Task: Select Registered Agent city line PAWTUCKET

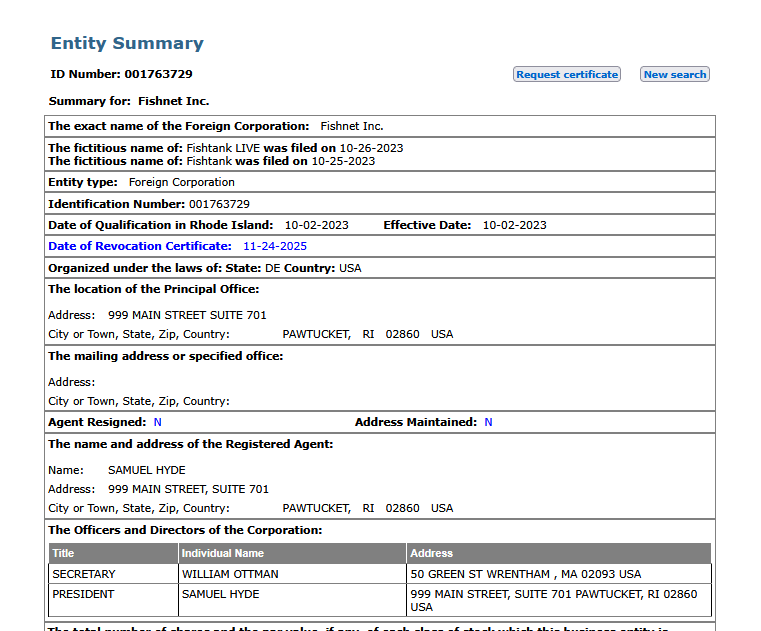Action: [x=367, y=508]
